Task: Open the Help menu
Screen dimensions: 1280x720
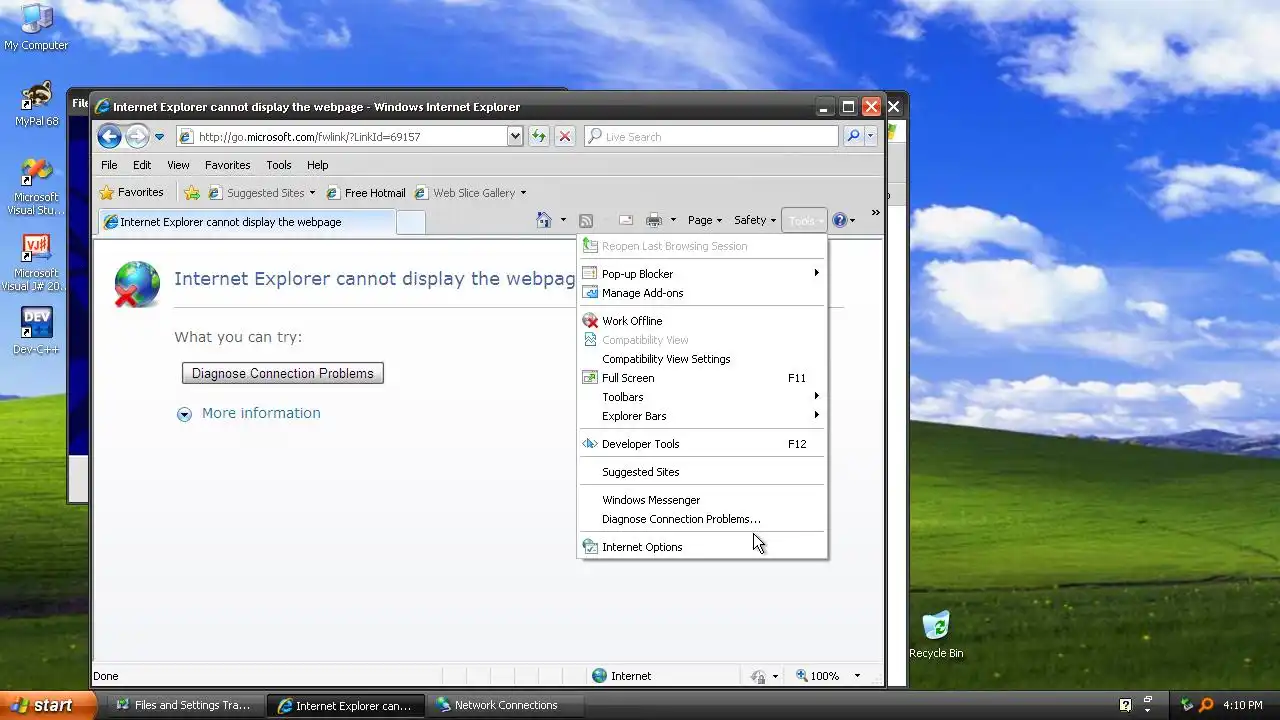Action: coord(317,165)
